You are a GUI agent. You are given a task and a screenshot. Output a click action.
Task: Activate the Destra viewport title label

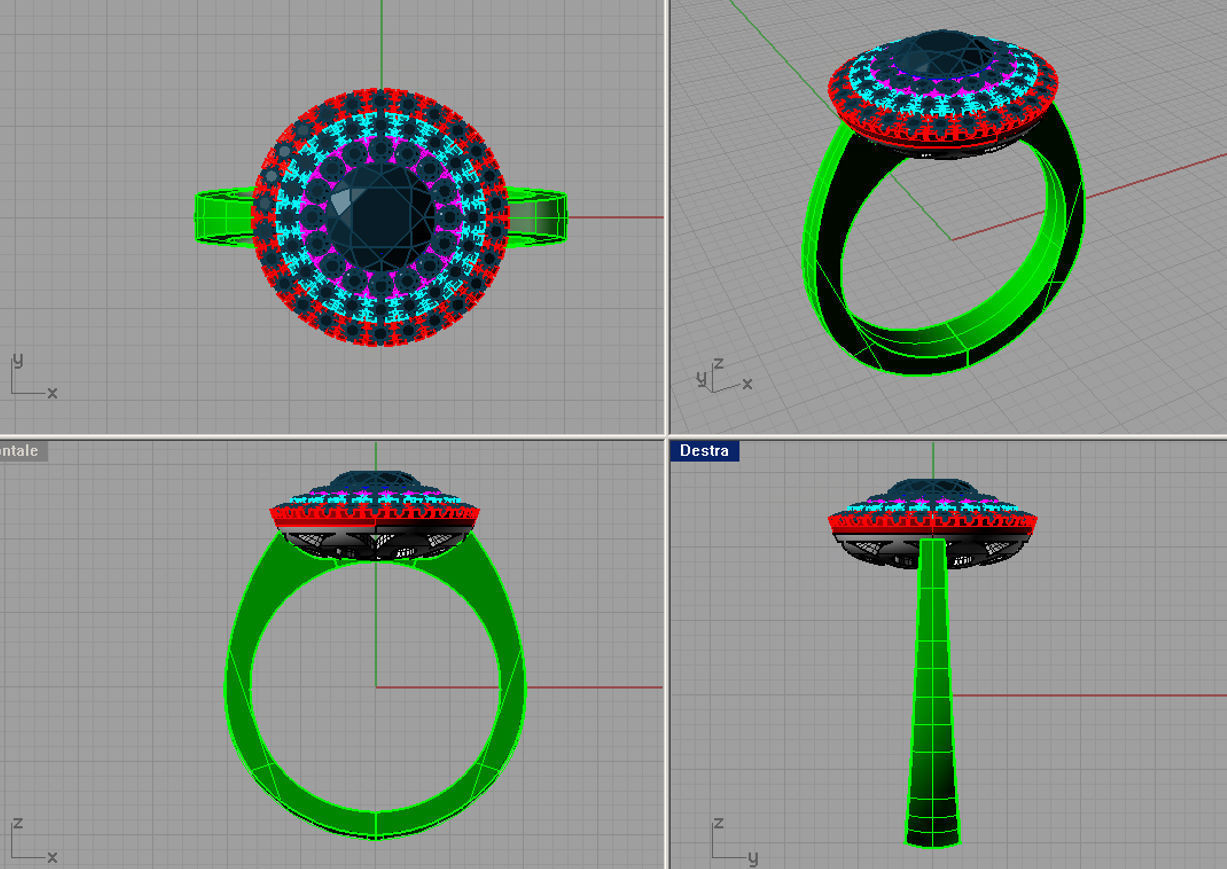[704, 451]
